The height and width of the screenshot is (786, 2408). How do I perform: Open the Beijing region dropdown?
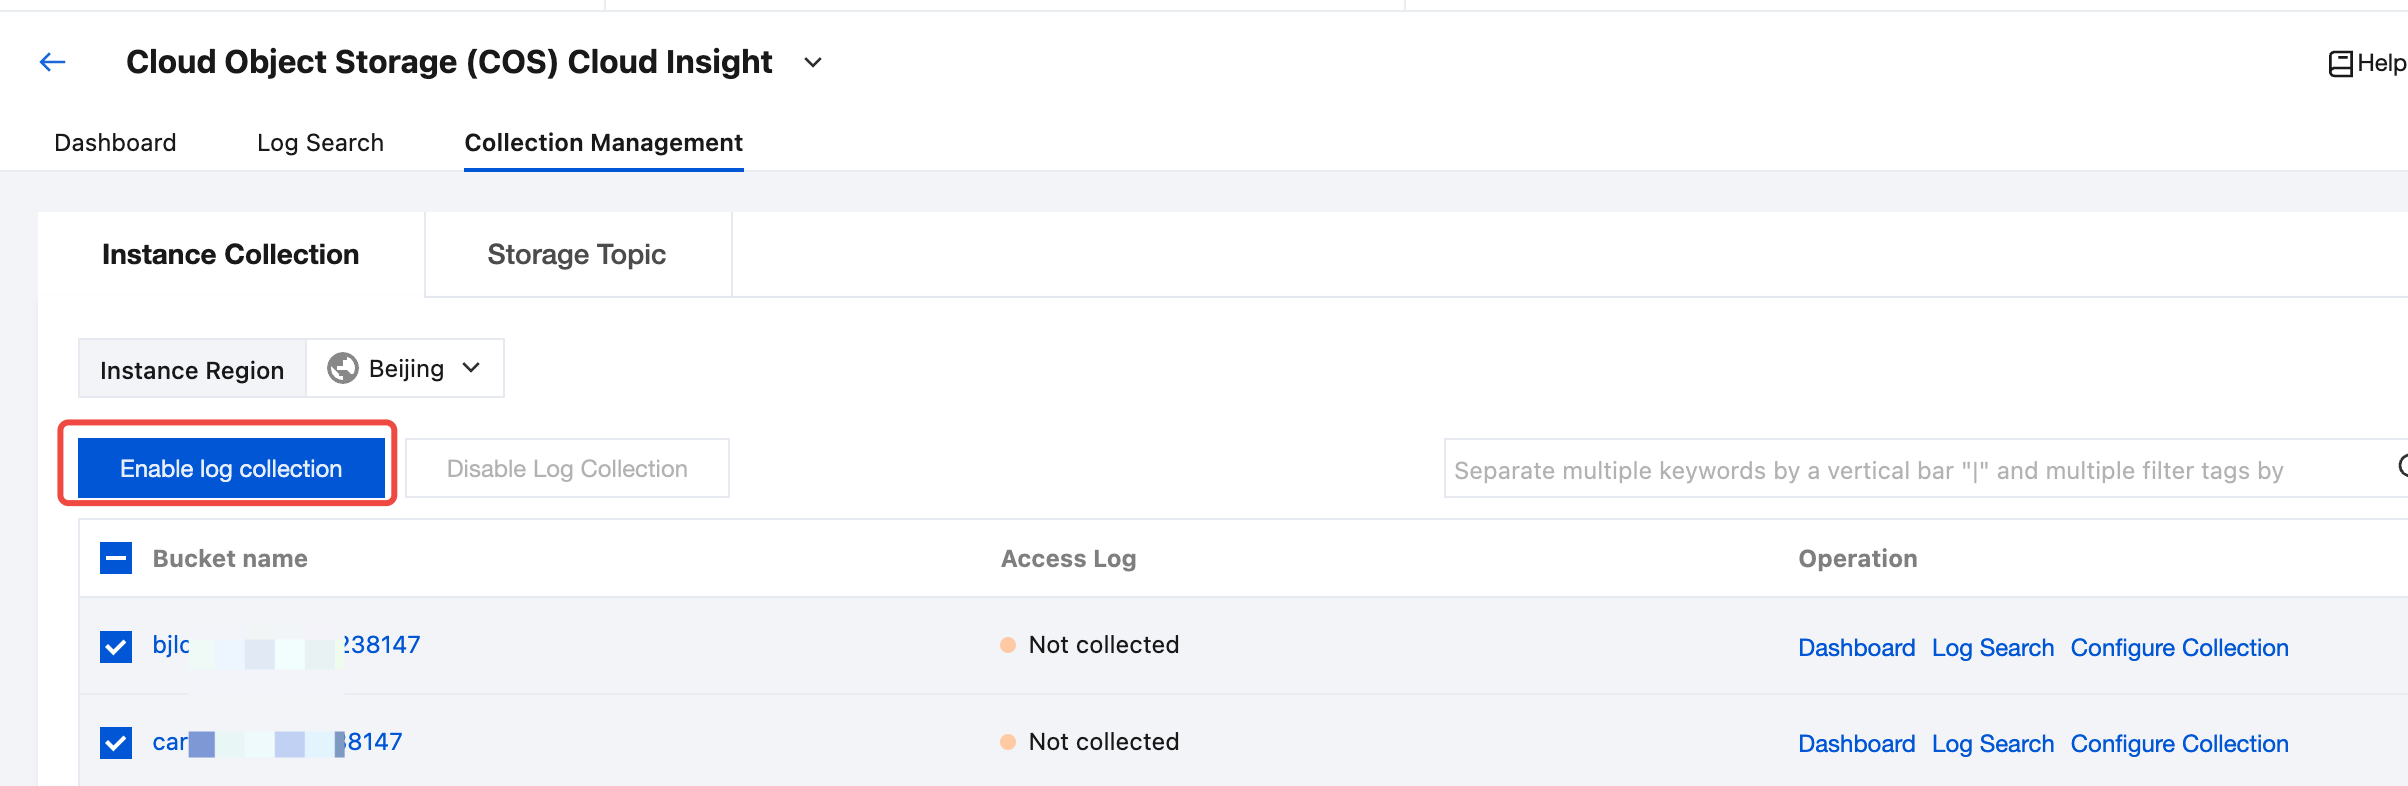coord(406,368)
